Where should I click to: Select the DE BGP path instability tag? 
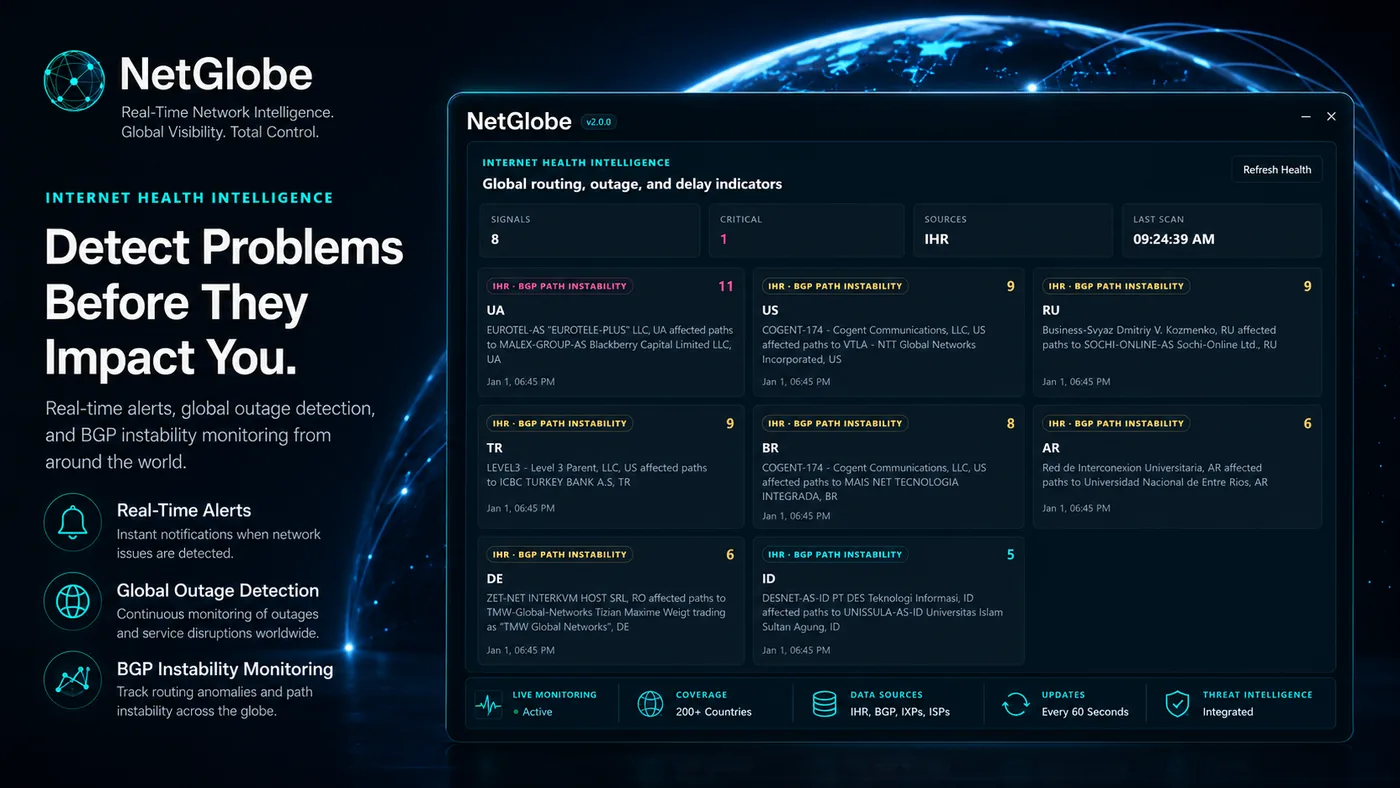coord(559,554)
